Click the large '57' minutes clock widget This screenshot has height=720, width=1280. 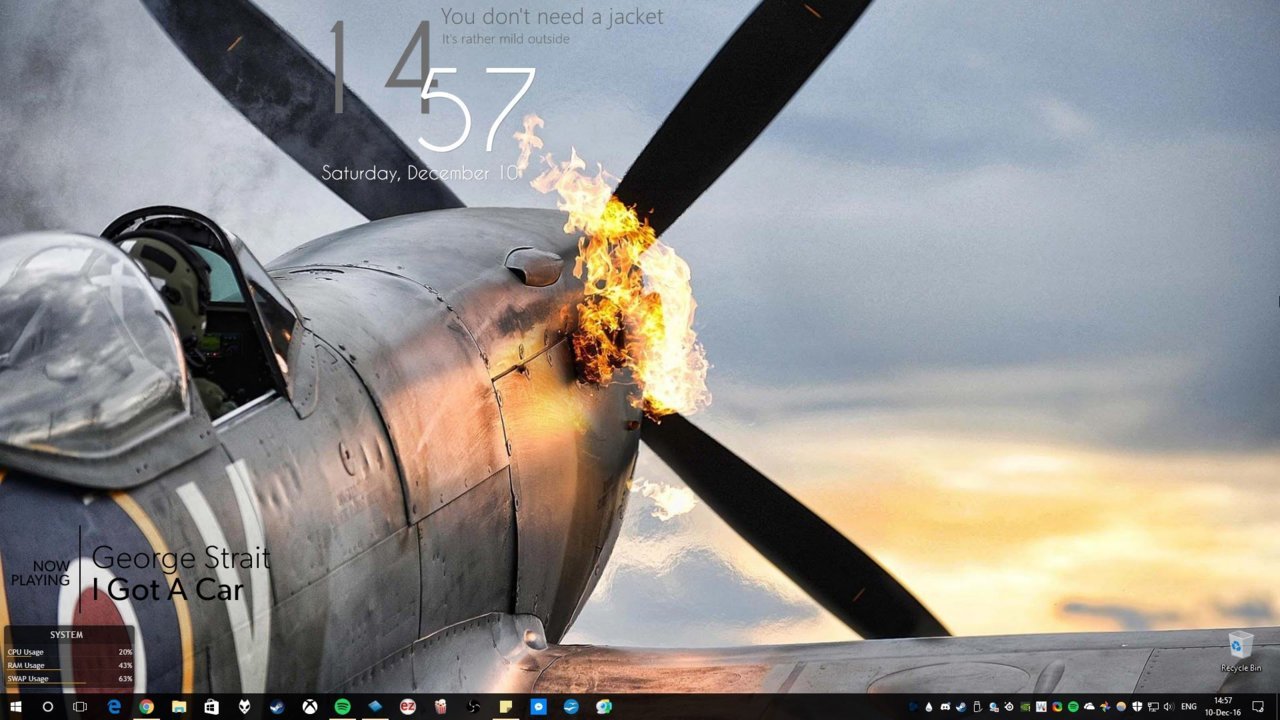[478, 108]
